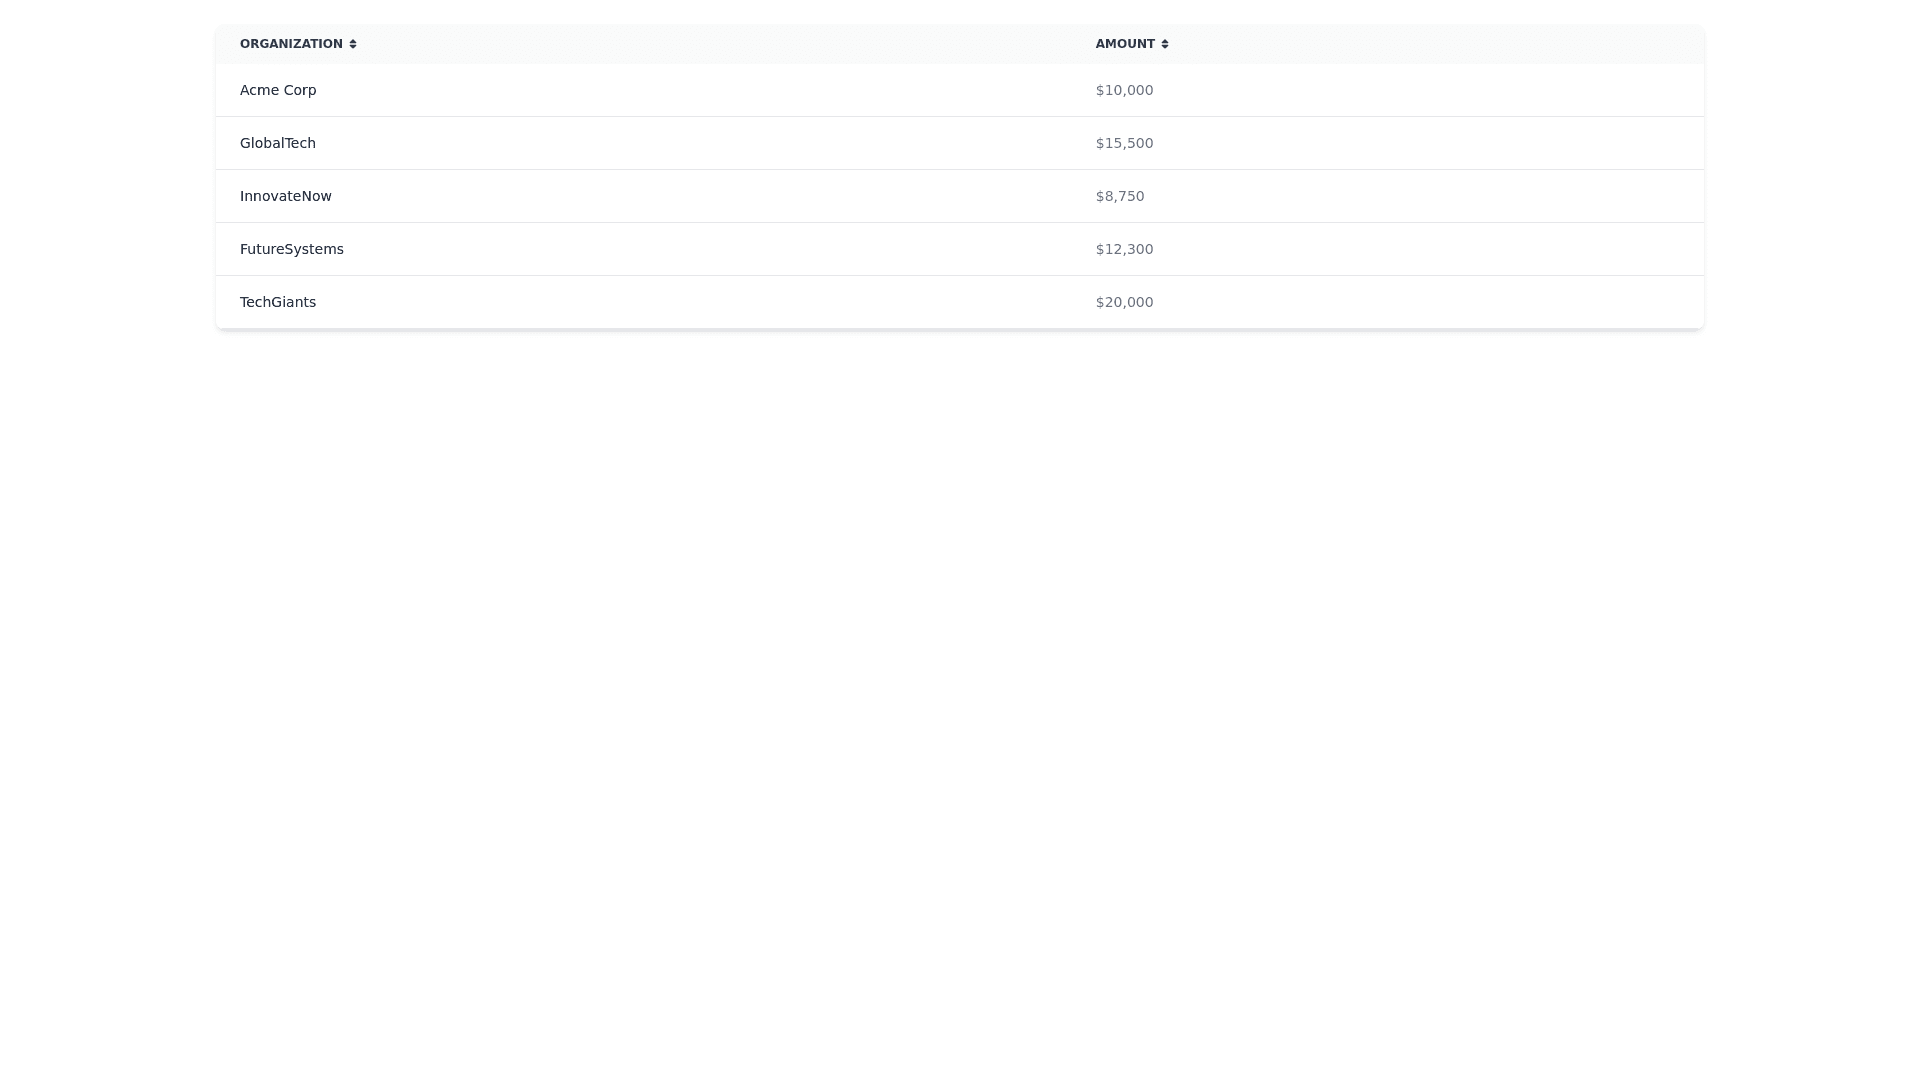Click the $20,000 amount value
Viewport: 1920px width, 1080px height.
click(x=1124, y=302)
